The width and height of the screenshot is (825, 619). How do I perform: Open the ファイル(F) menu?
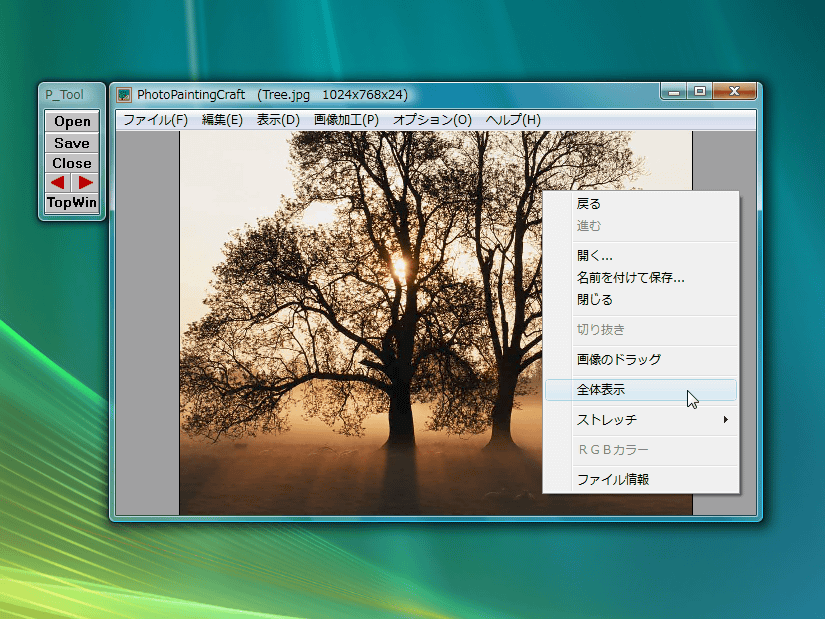(155, 120)
